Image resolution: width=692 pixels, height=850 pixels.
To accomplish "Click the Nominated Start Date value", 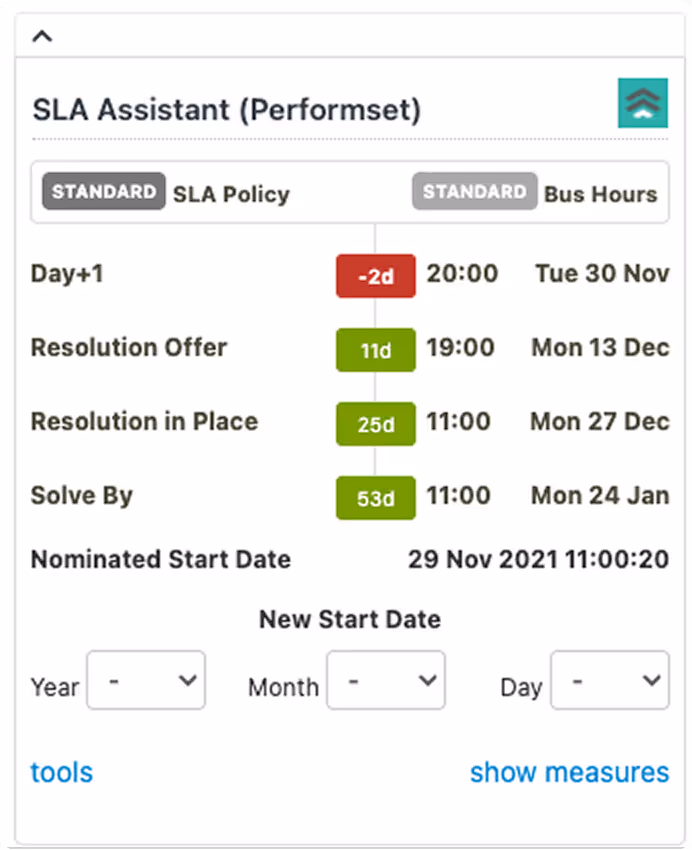I will coord(539,559).
